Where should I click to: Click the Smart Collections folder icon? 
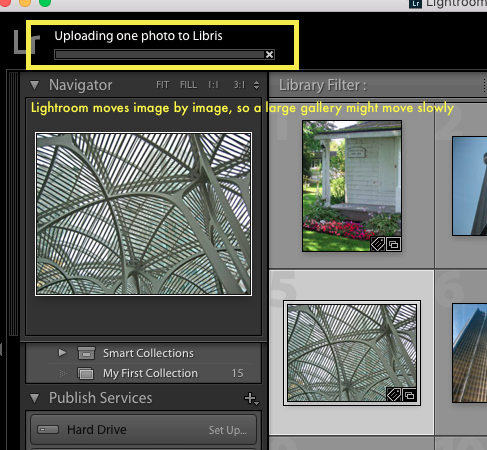click(86, 353)
